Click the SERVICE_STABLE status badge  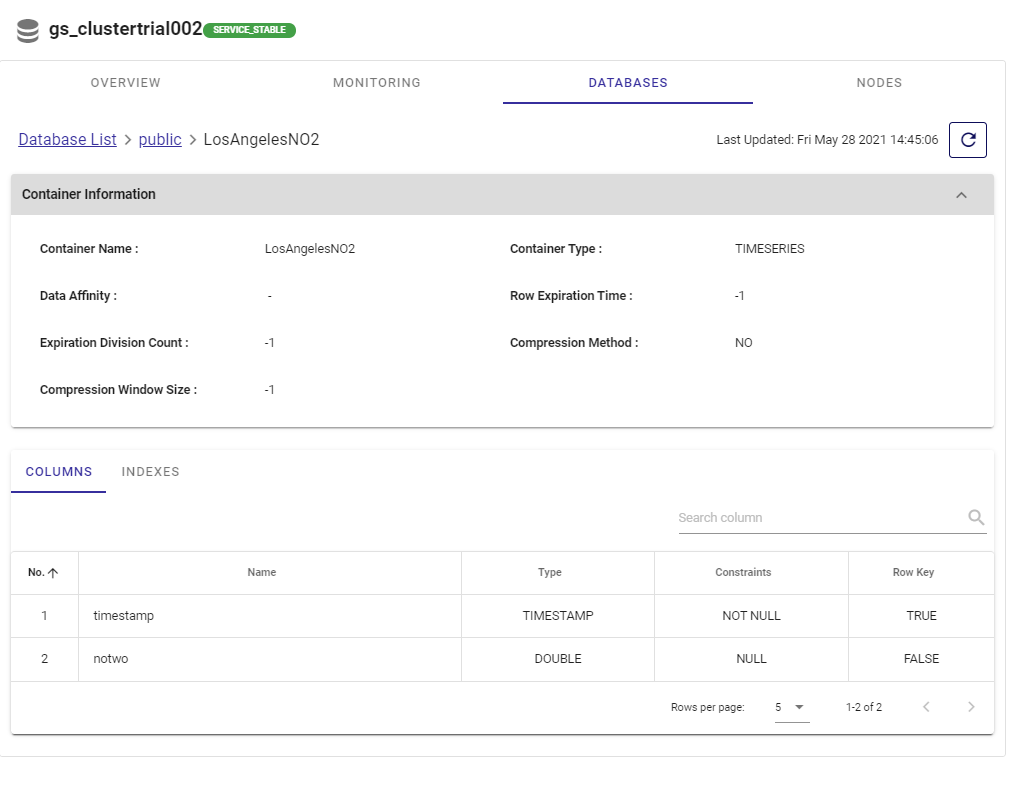pos(249,30)
